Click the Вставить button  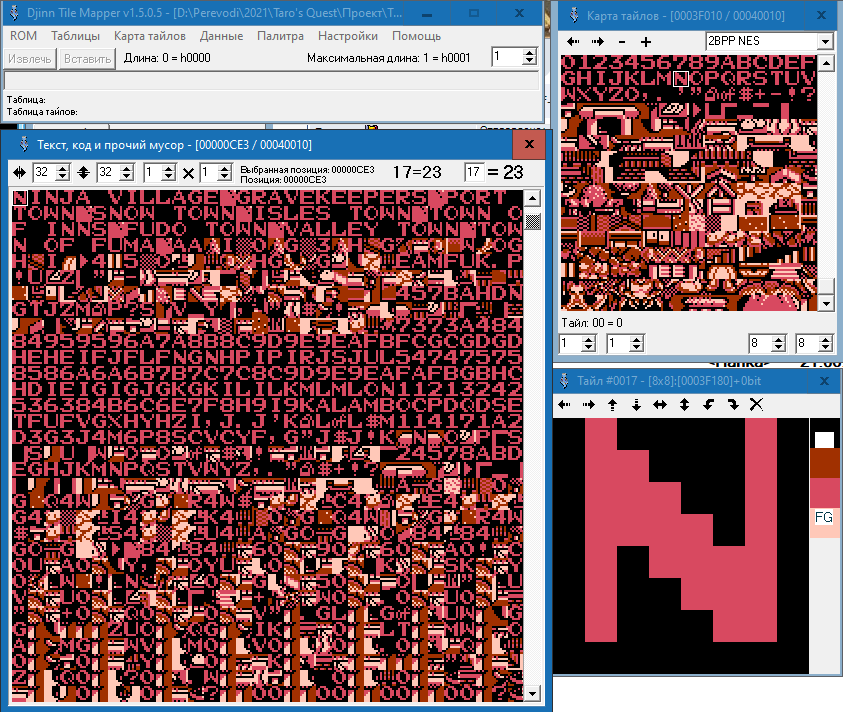pyautogui.click(x=87, y=59)
